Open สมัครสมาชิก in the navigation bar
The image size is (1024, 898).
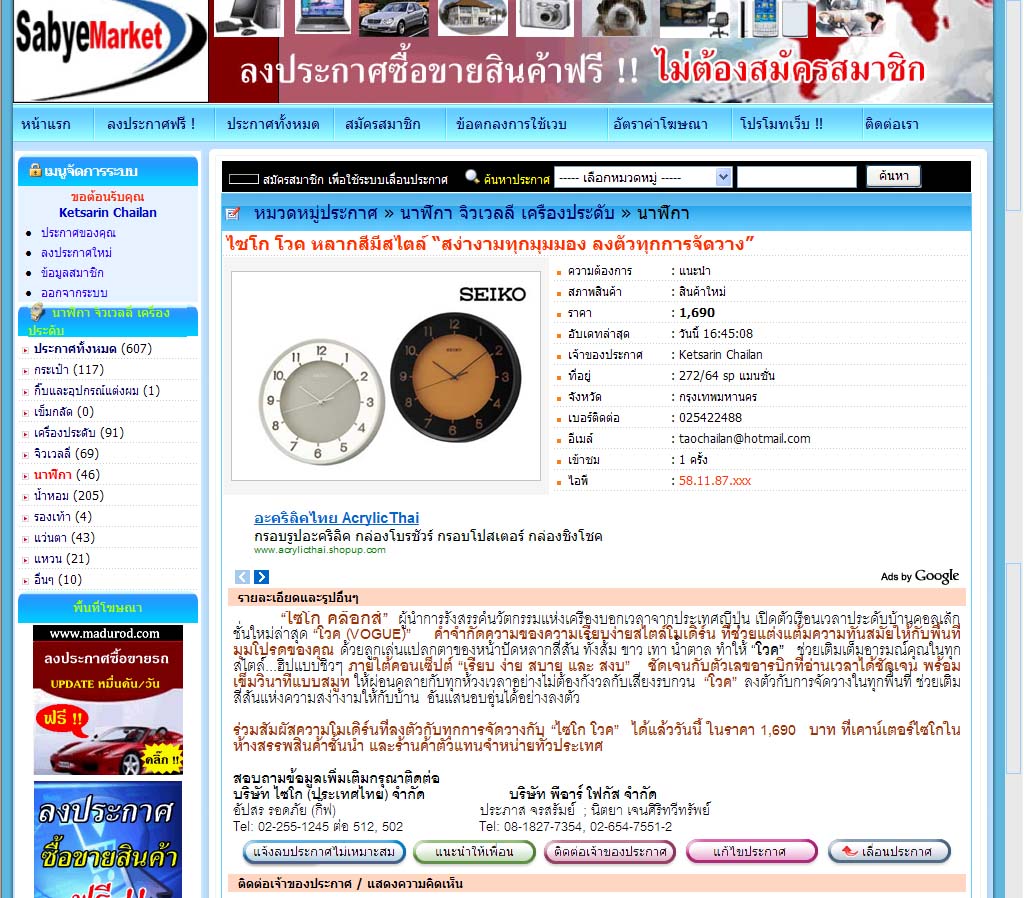383,124
